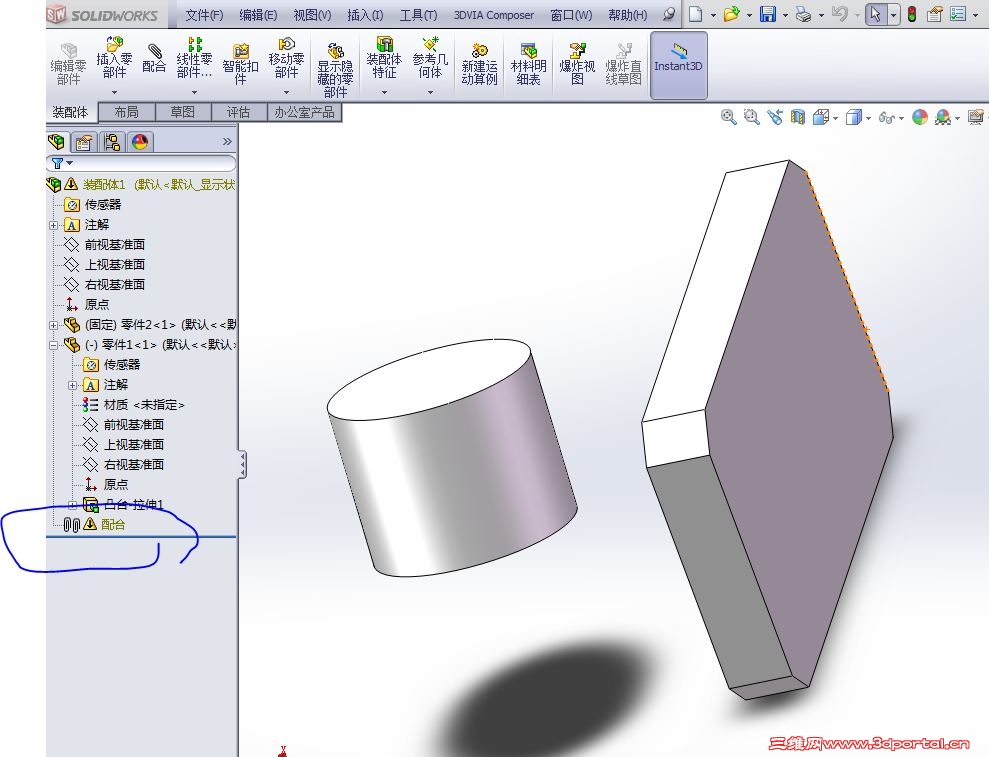
Task: Start a 新建运动算例 new motion study
Action: tap(479, 65)
